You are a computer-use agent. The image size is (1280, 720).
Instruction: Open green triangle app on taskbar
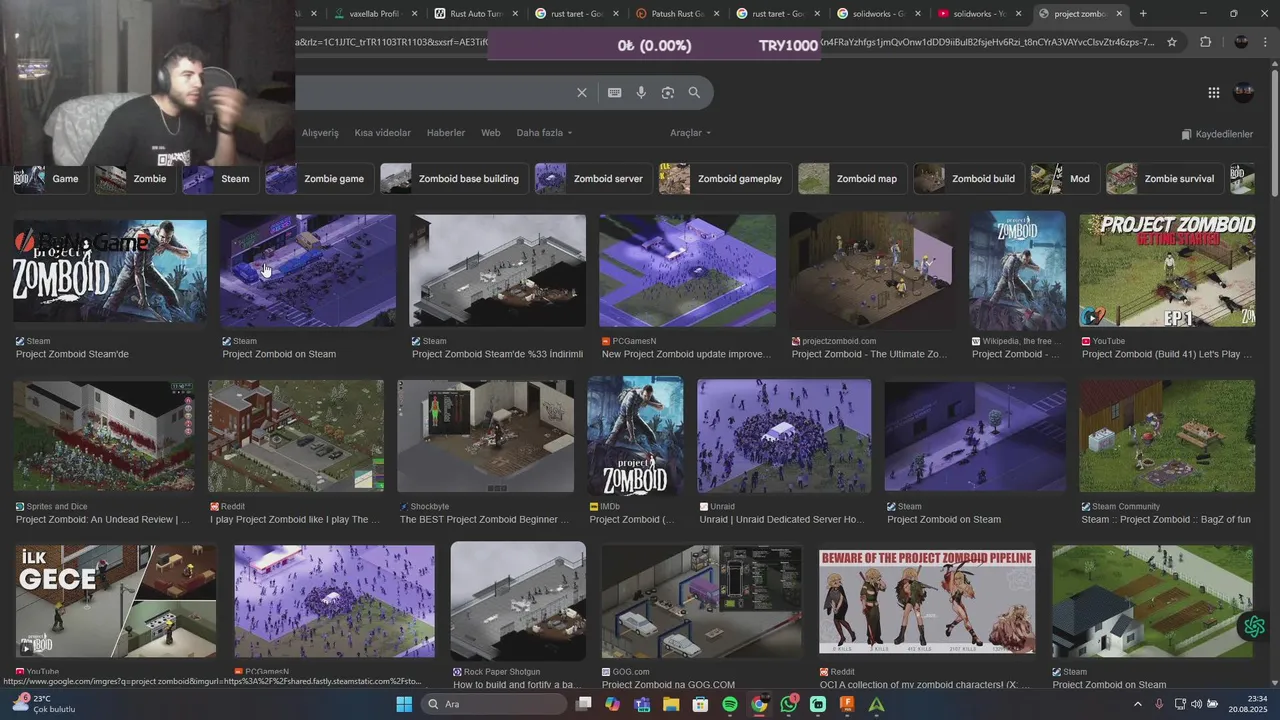(x=877, y=704)
